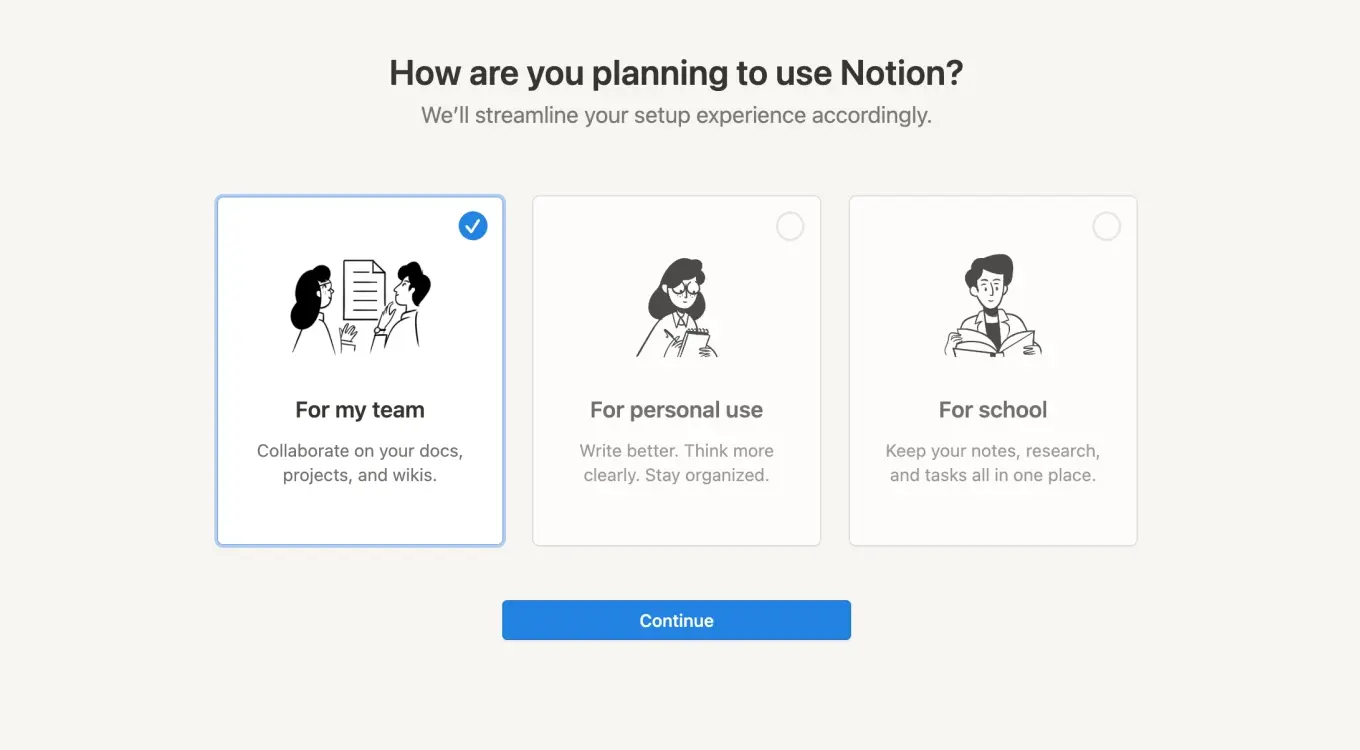Screen dimensions: 1360x750
Task: Click the two-people team collaboration illustration
Action: click(360, 306)
